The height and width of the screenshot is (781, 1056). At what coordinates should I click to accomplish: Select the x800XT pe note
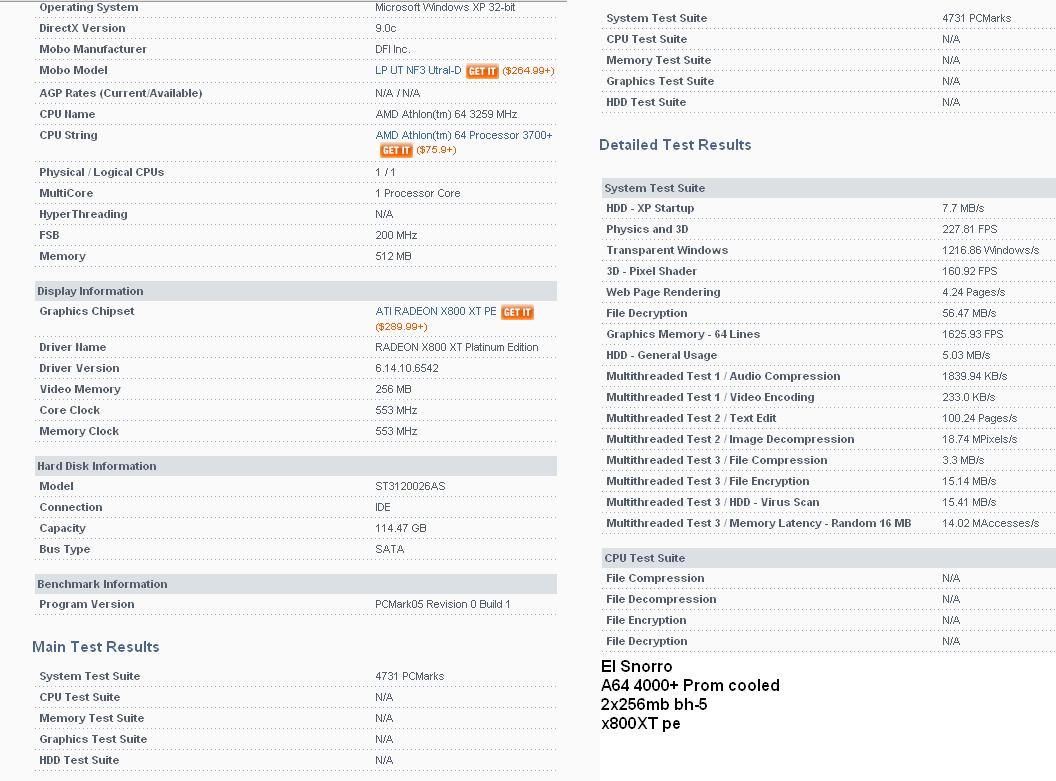click(x=640, y=724)
